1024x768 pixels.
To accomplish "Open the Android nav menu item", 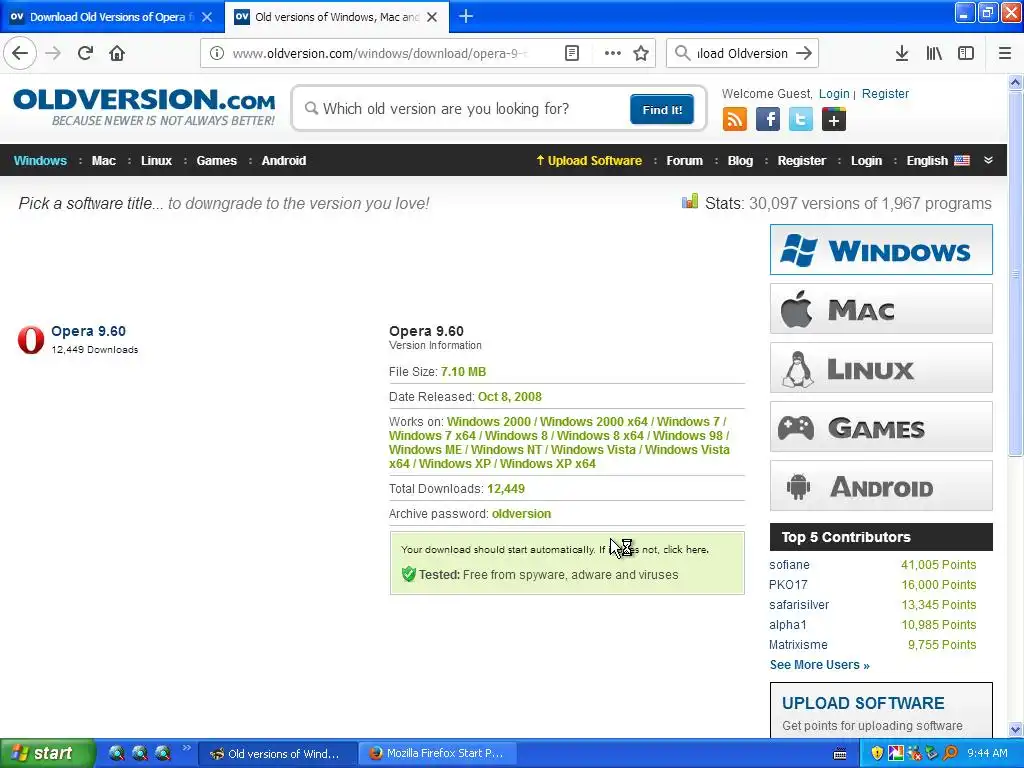I will (x=283, y=161).
